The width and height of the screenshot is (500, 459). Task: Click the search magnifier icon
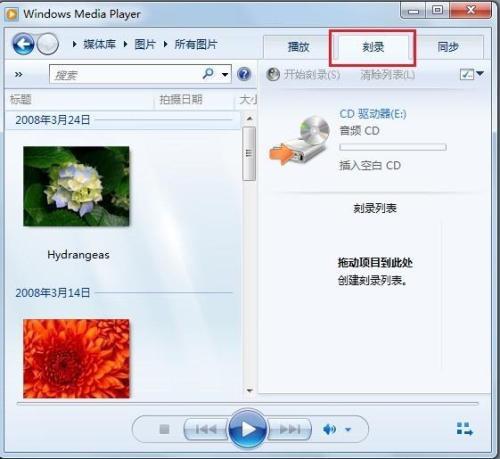point(208,73)
